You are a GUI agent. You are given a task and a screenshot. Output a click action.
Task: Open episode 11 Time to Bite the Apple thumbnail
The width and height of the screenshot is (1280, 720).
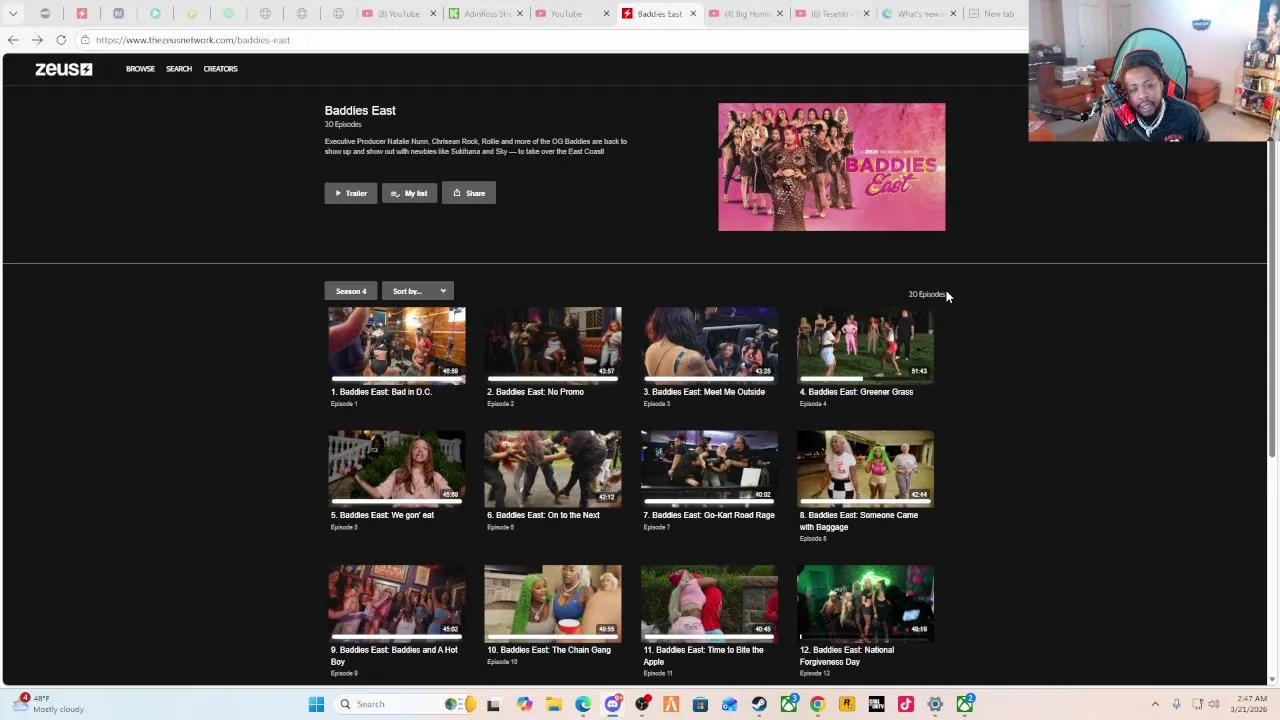[x=709, y=603]
